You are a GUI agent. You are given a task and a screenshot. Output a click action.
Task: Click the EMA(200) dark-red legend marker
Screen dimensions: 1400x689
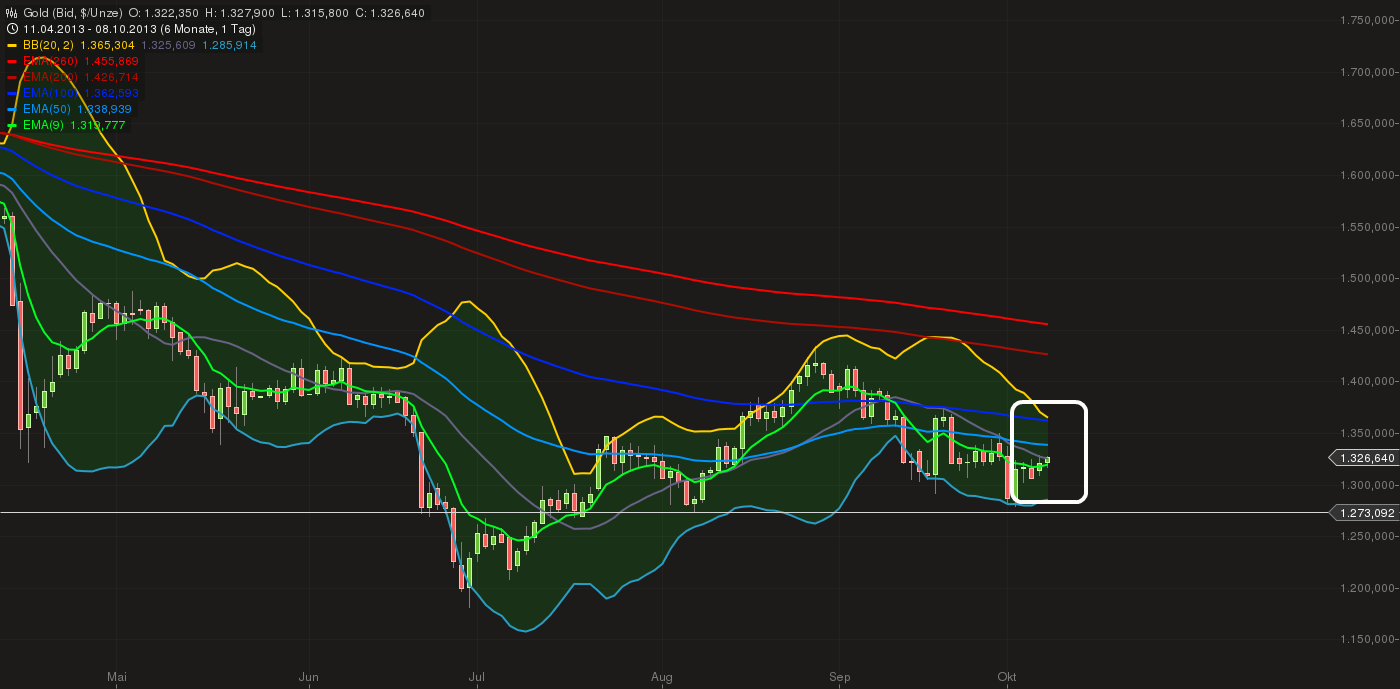pyautogui.click(x=11, y=77)
